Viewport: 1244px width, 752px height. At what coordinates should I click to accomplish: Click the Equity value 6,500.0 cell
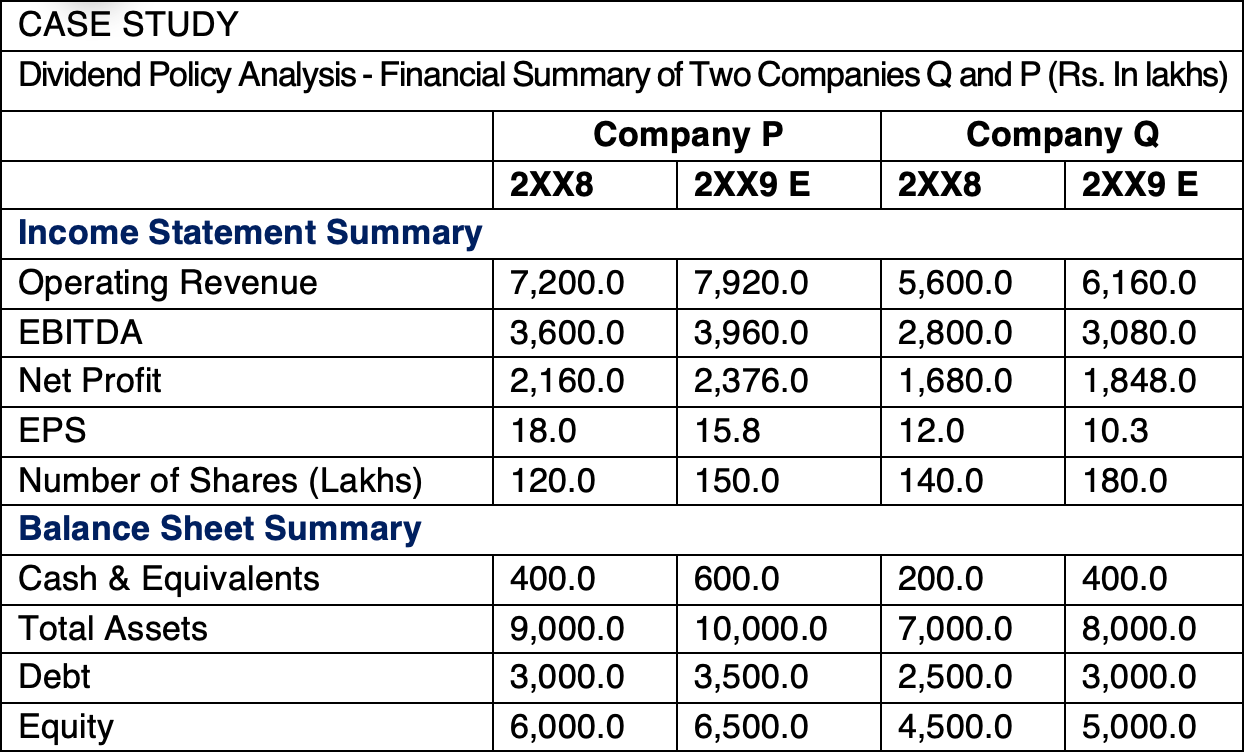click(x=779, y=726)
